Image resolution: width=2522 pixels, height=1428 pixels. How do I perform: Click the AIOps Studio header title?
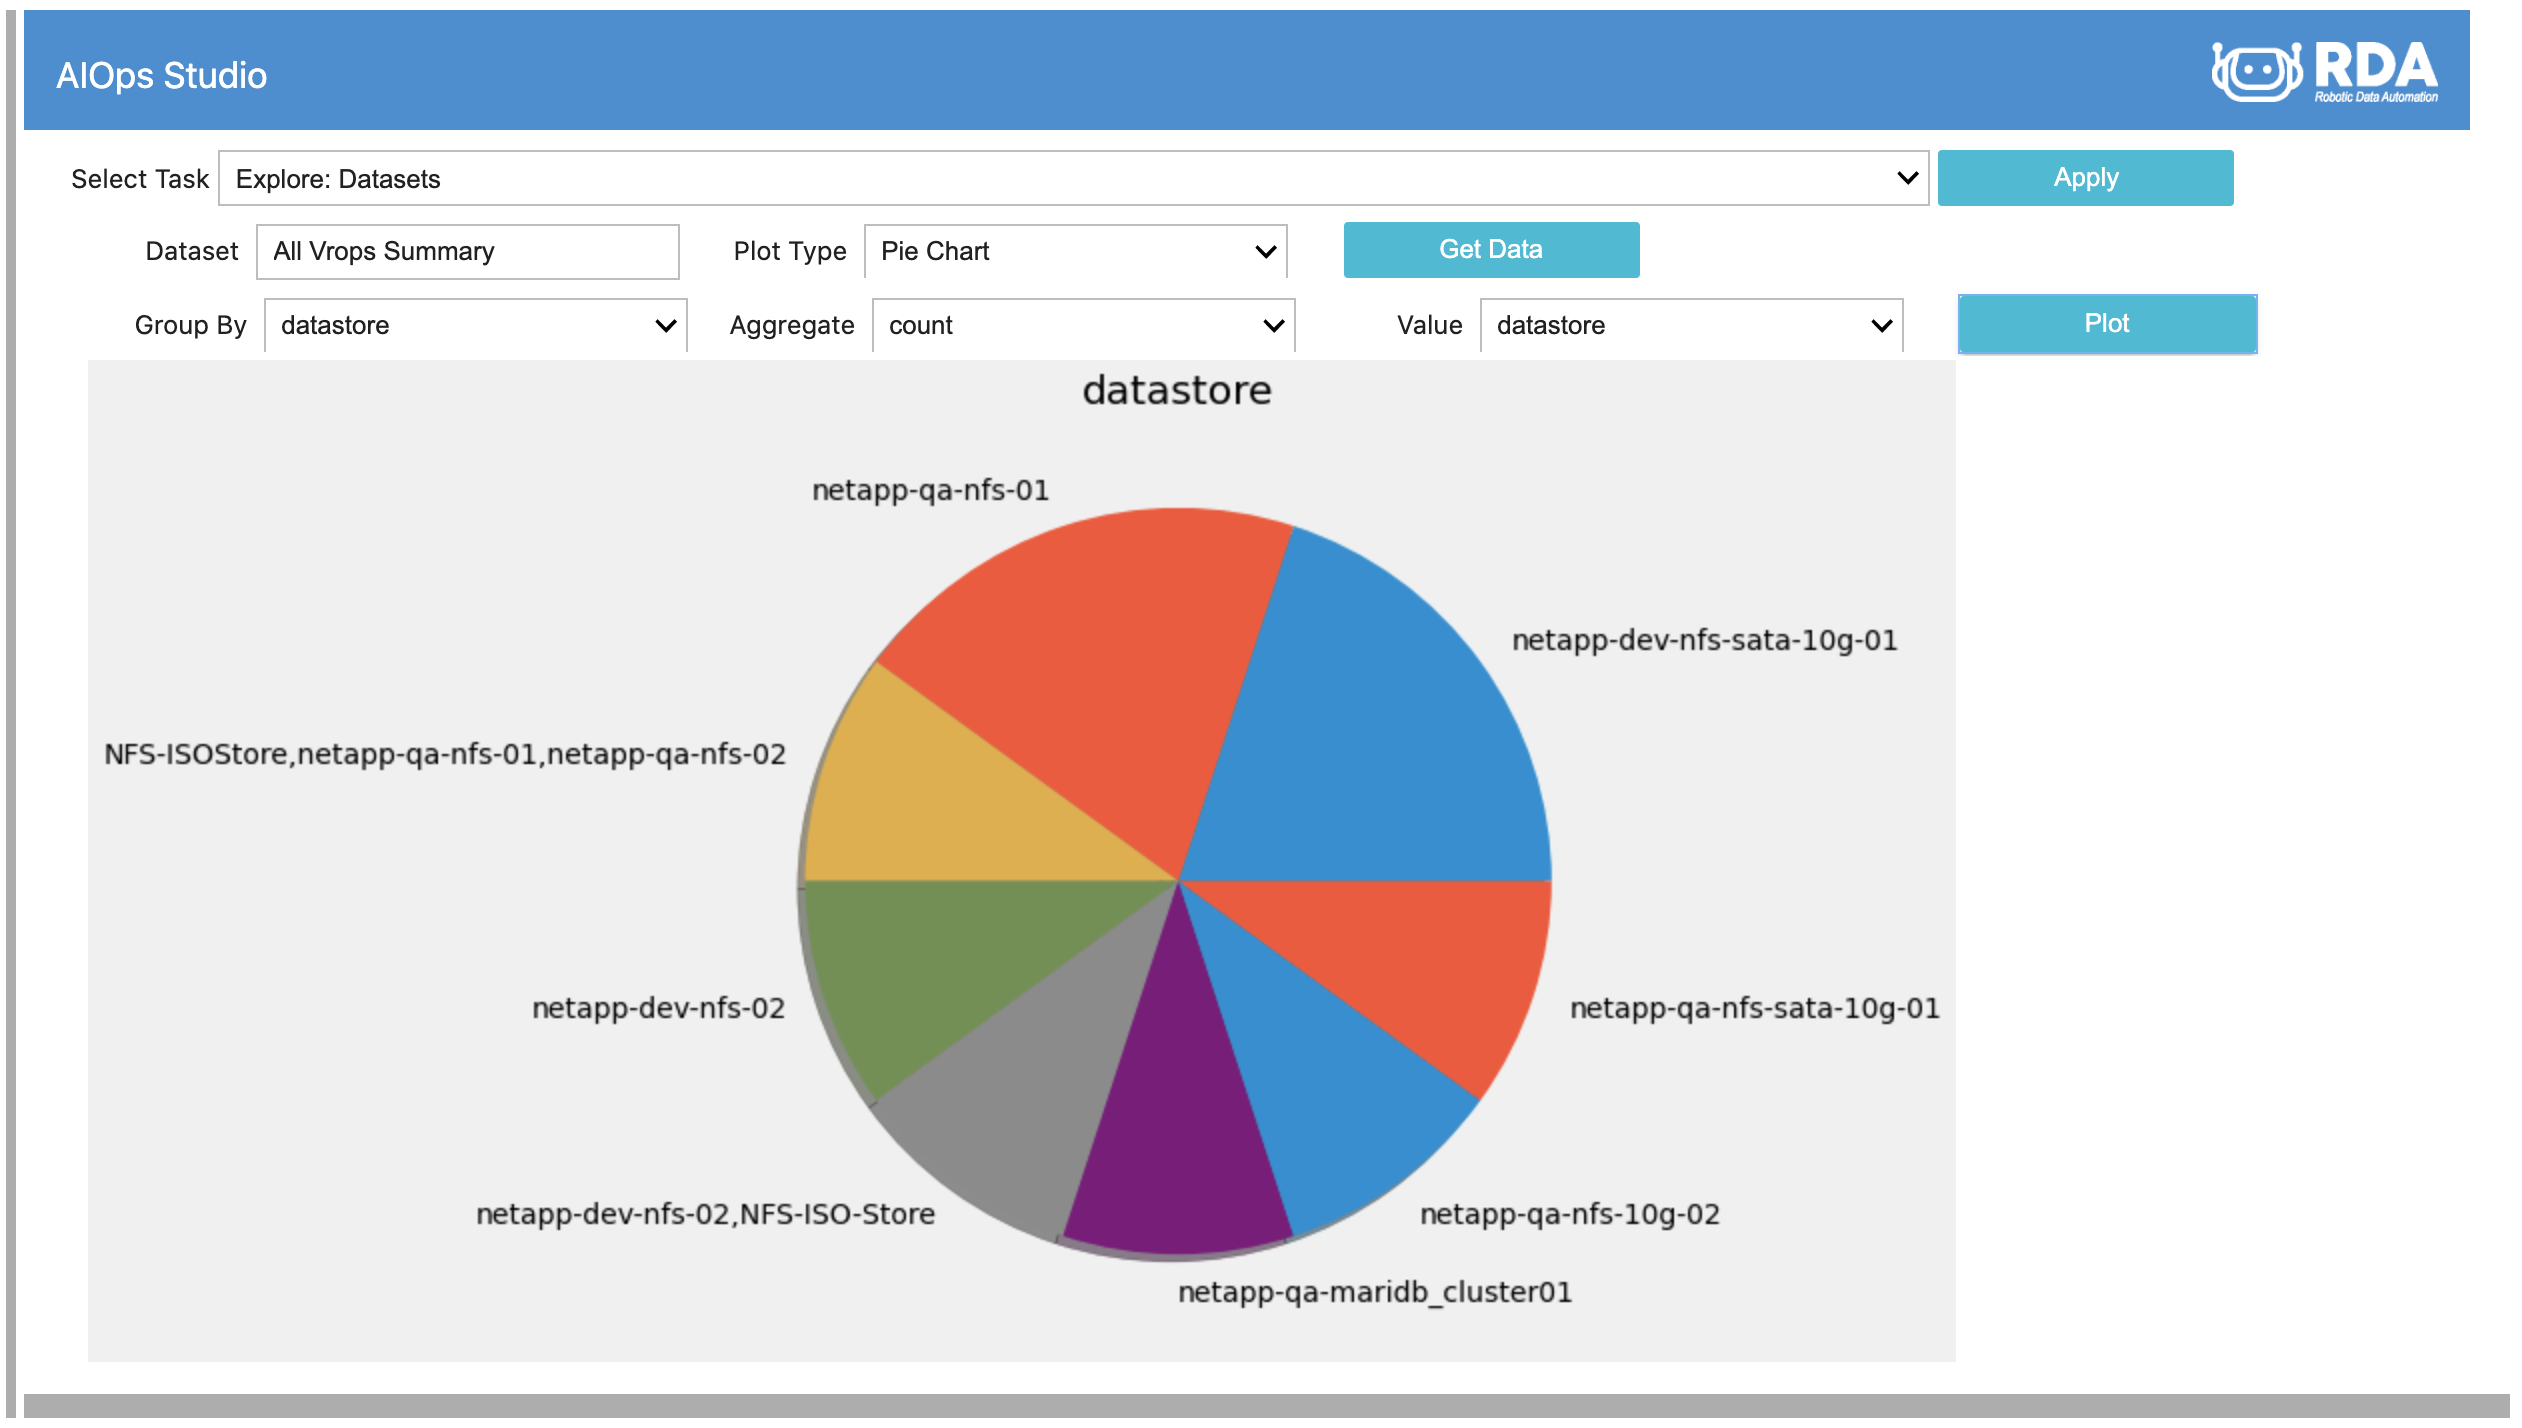point(163,75)
